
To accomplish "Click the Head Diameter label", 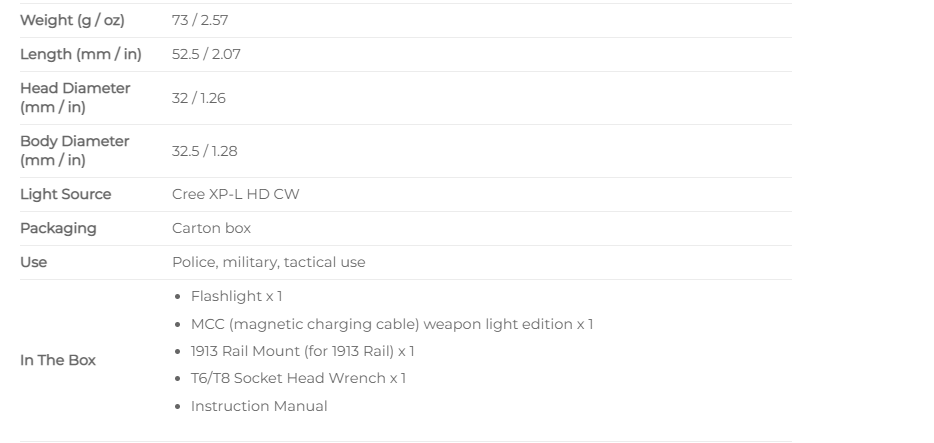I will 75,98.
